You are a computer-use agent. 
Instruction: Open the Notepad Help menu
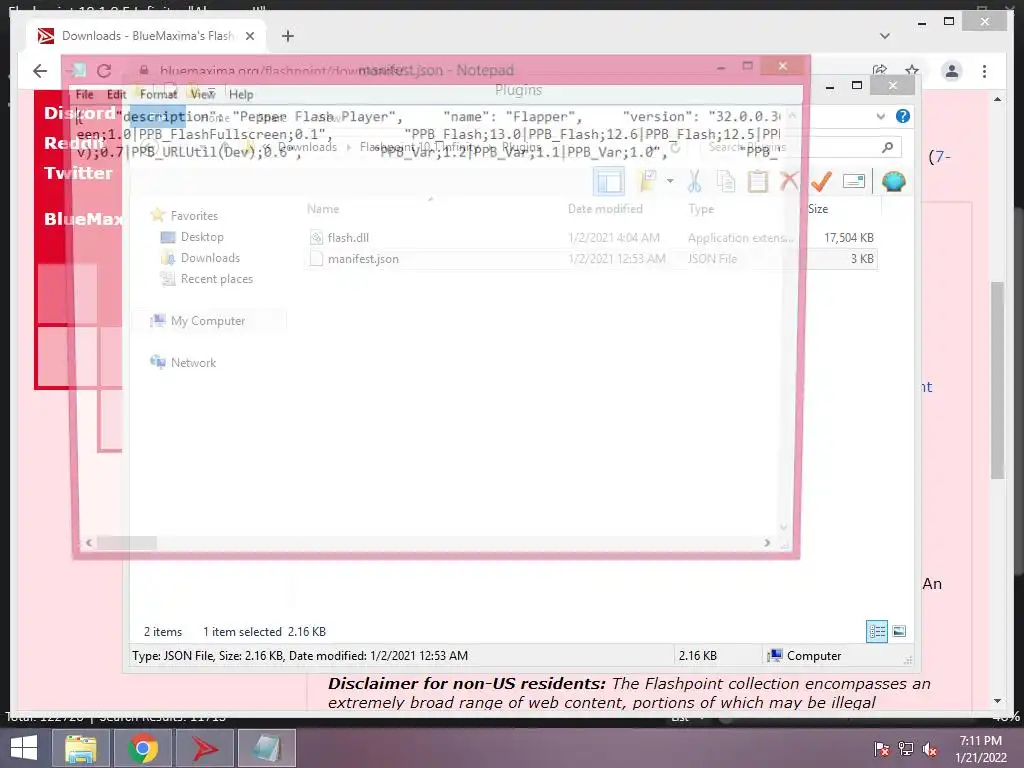(241, 94)
